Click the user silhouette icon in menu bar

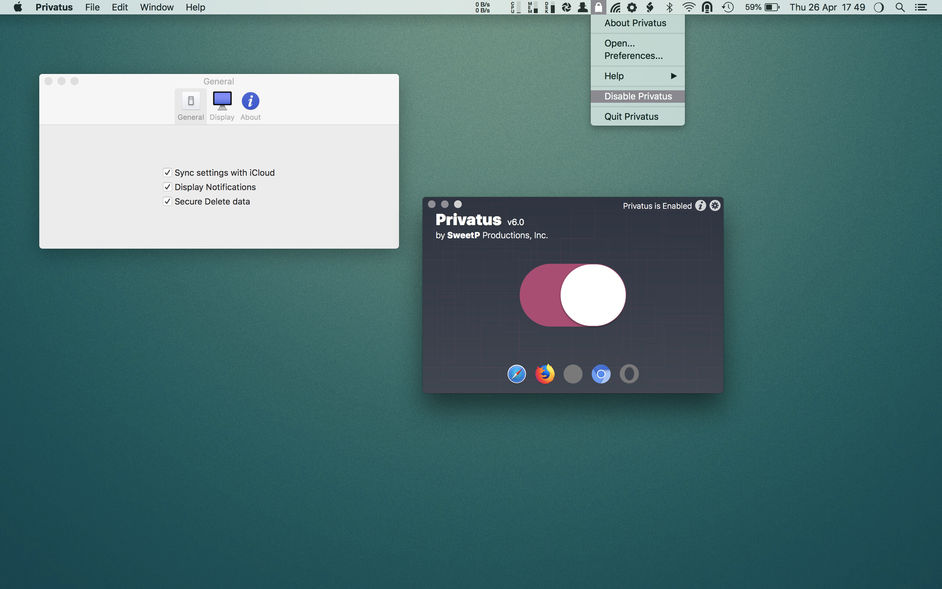[x=582, y=7]
